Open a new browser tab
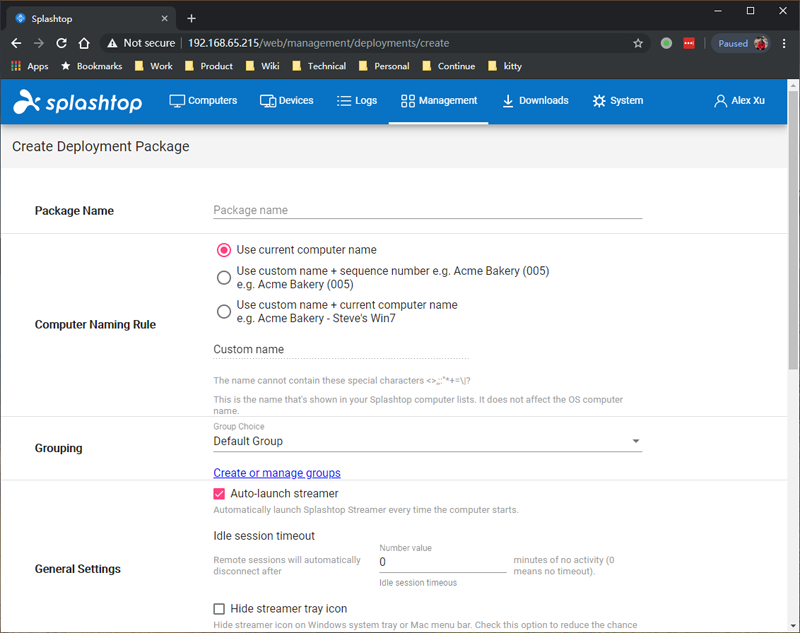Viewport: 800px width, 633px height. [191, 18]
